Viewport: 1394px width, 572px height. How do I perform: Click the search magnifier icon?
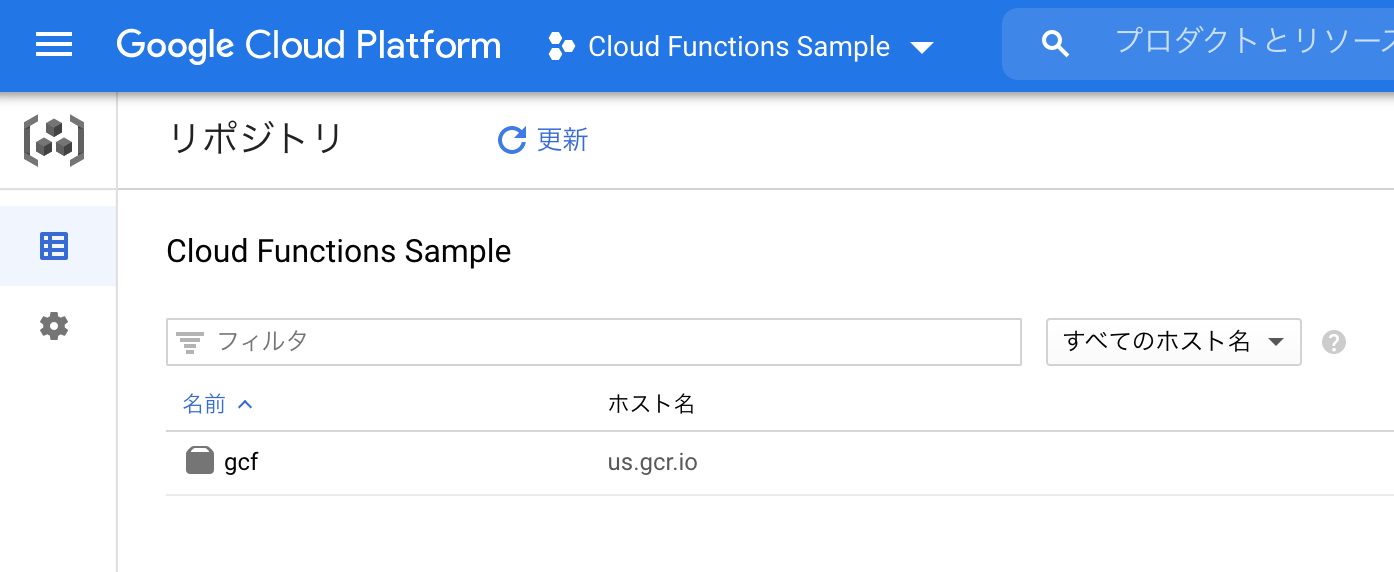click(x=1055, y=44)
